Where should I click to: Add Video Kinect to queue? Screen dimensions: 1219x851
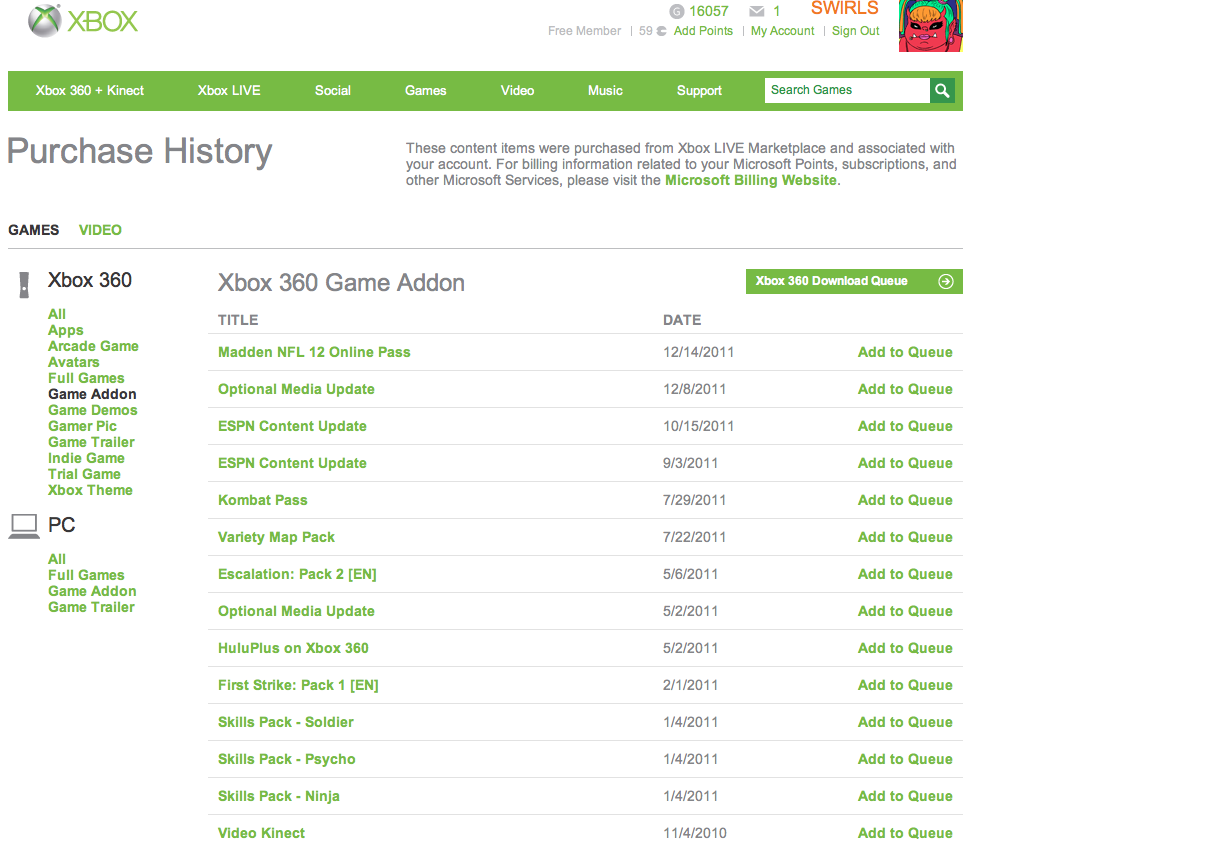905,833
